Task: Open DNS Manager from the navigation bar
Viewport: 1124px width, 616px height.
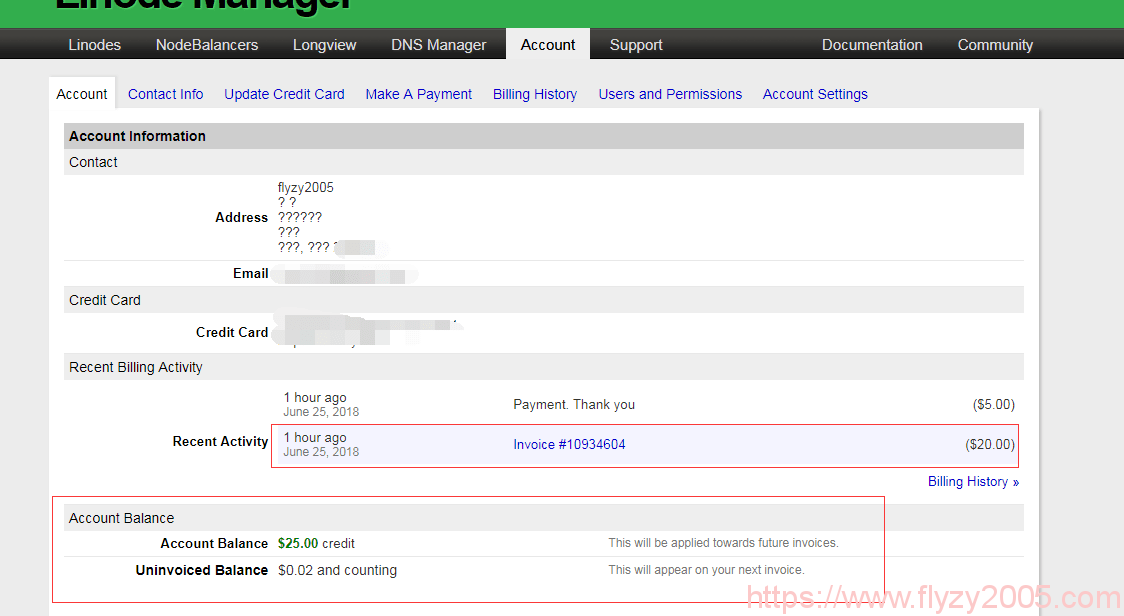Action: point(439,44)
